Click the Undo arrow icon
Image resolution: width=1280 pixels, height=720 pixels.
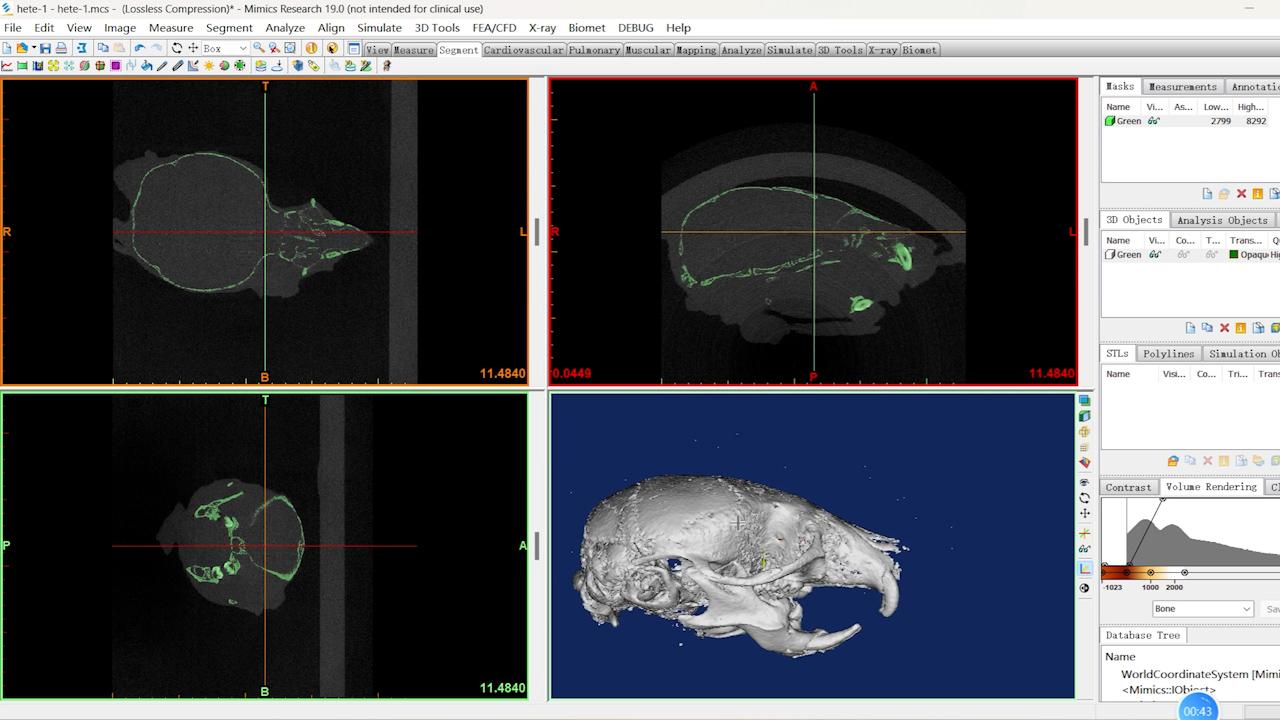point(139,48)
